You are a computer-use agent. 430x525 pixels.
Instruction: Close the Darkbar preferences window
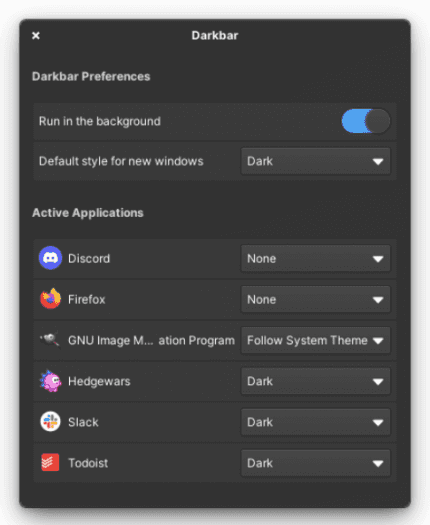(36, 35)
